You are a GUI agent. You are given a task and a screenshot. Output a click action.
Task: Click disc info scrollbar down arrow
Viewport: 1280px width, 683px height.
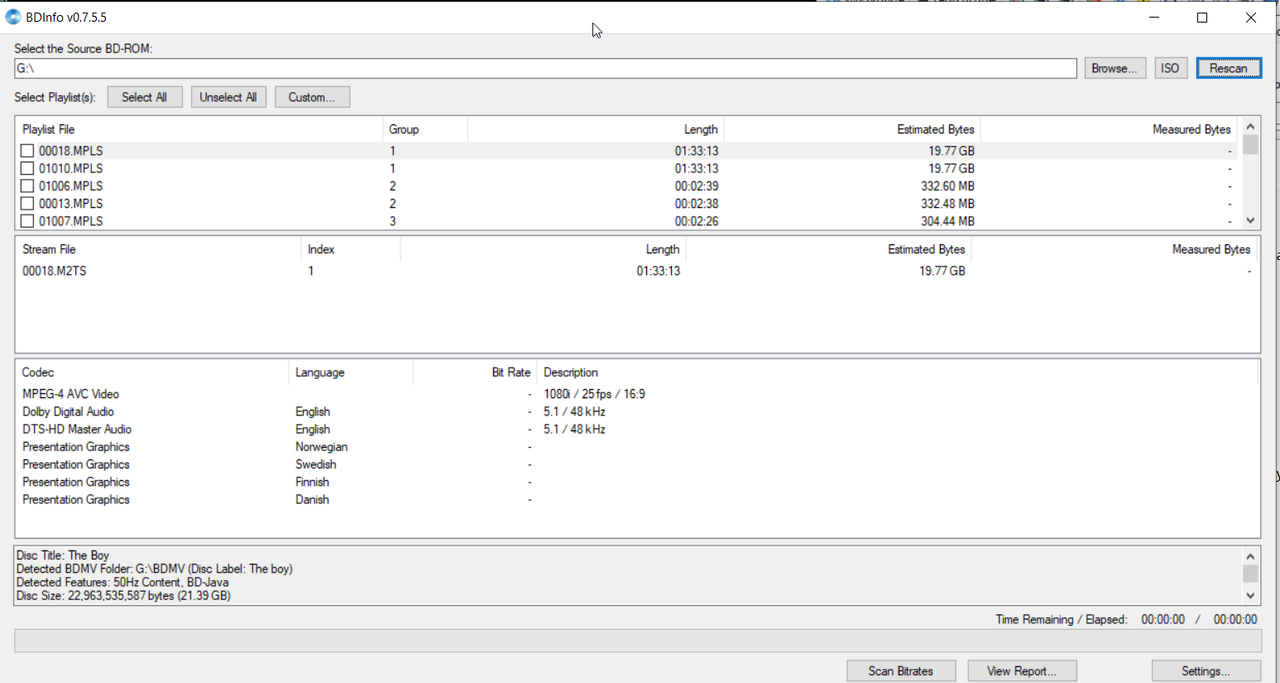[x=1250, y=595]
